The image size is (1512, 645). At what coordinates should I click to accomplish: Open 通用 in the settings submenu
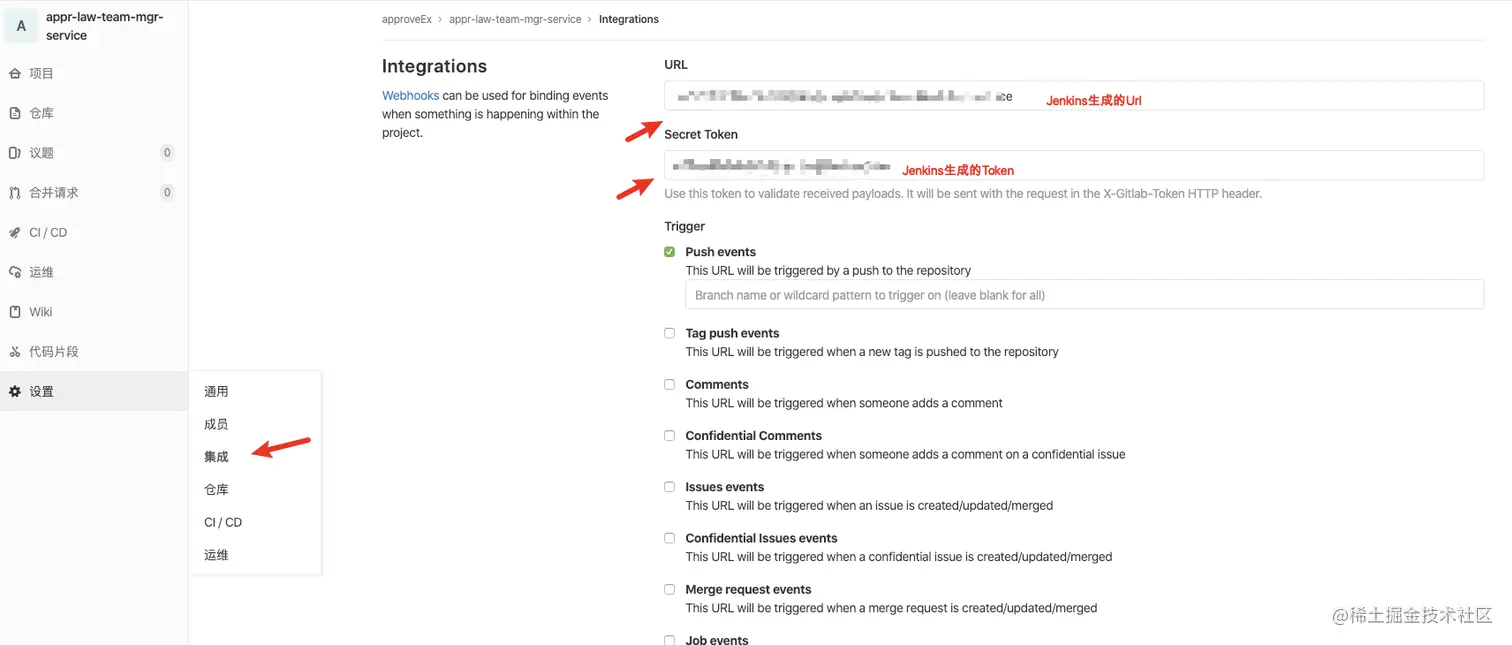click(x=216, y=392)
